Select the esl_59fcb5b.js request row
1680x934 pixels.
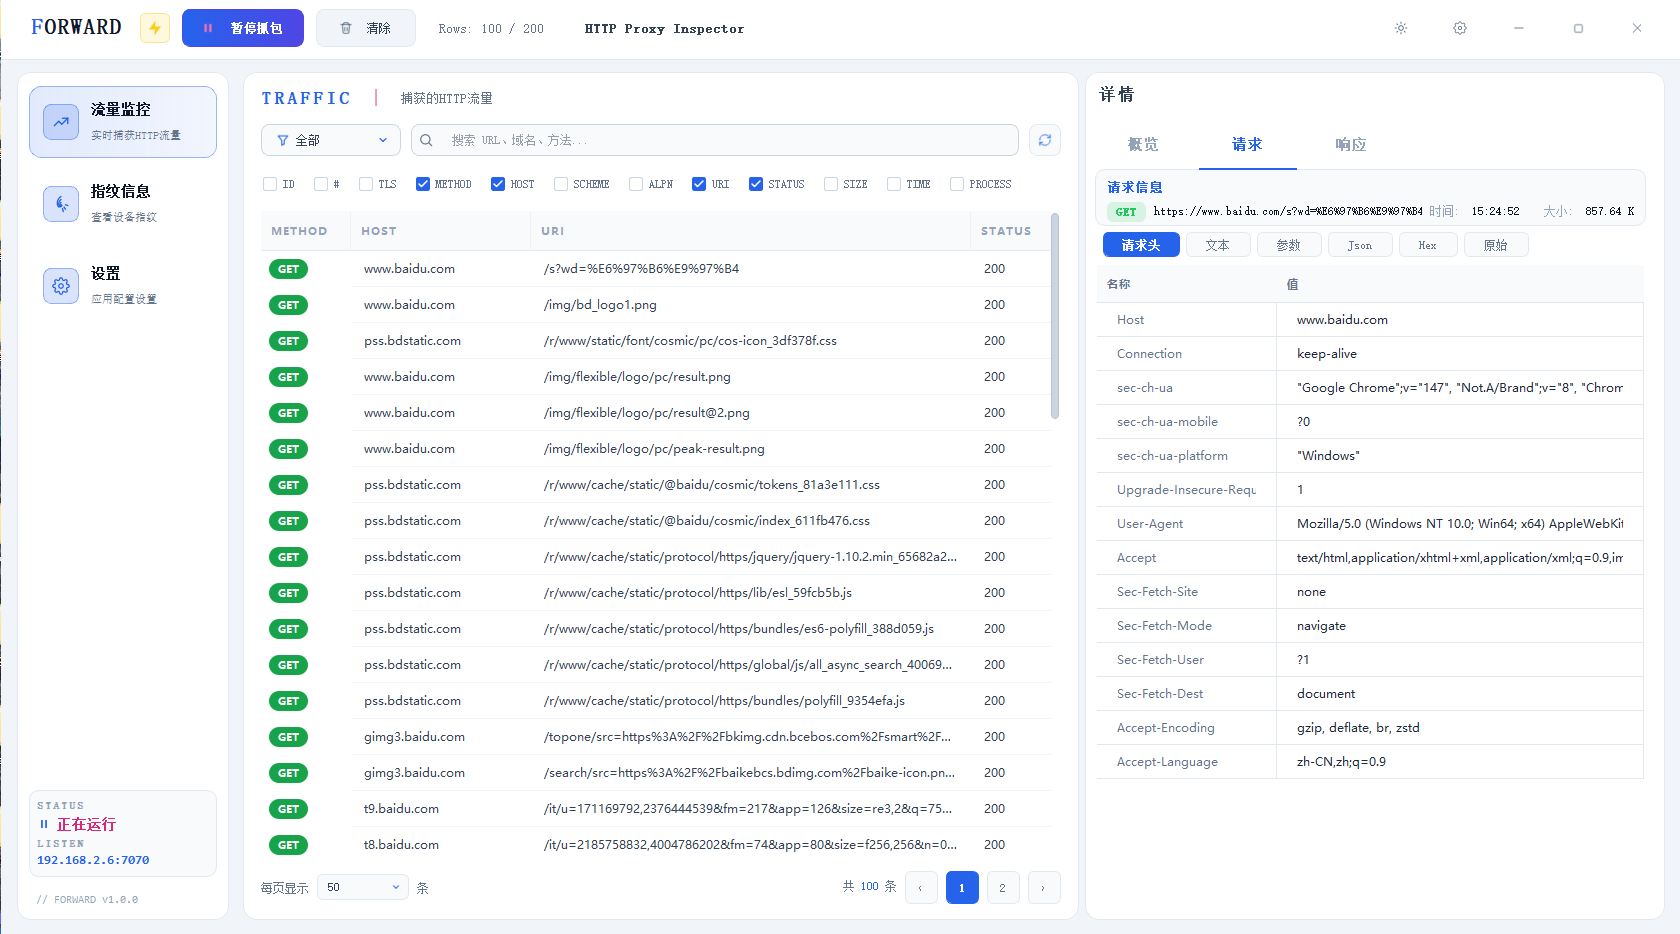click(656, 593)
